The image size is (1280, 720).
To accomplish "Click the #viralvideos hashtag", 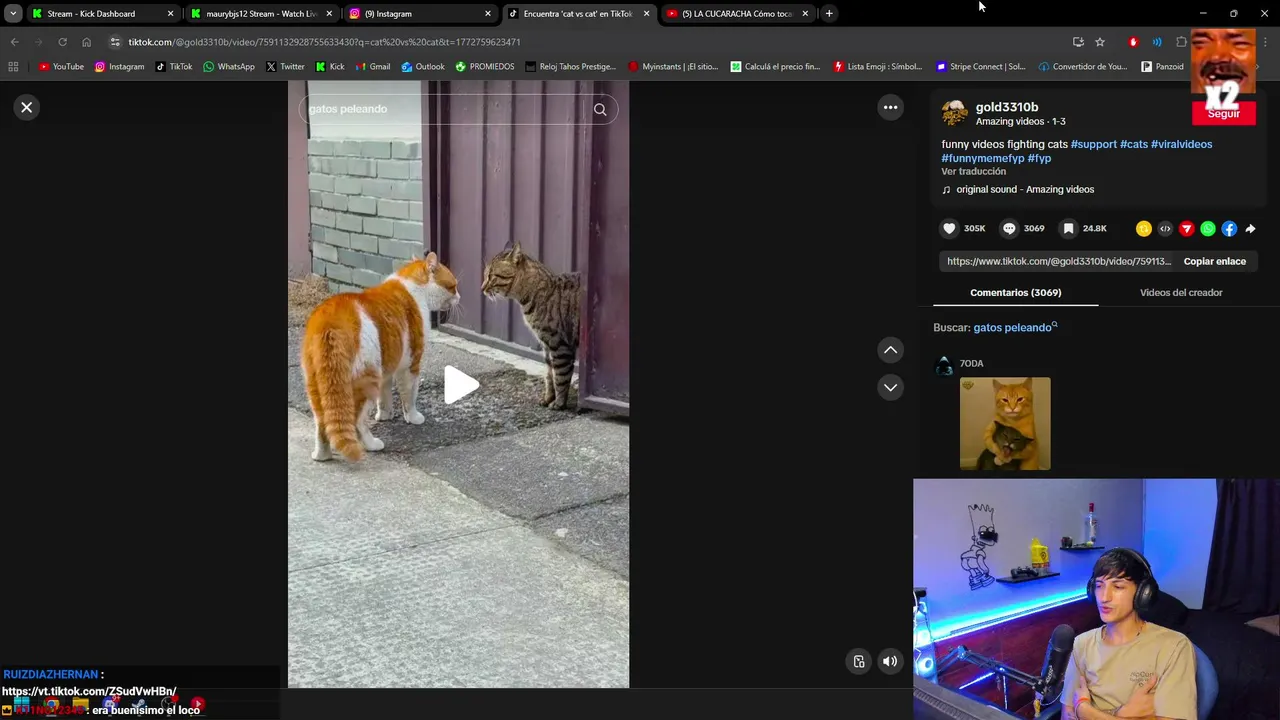I will 1181,144.
